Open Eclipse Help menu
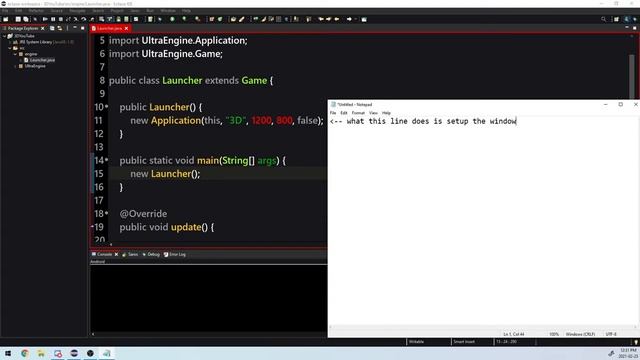This screenshot has height=360, width=640. 186,11
